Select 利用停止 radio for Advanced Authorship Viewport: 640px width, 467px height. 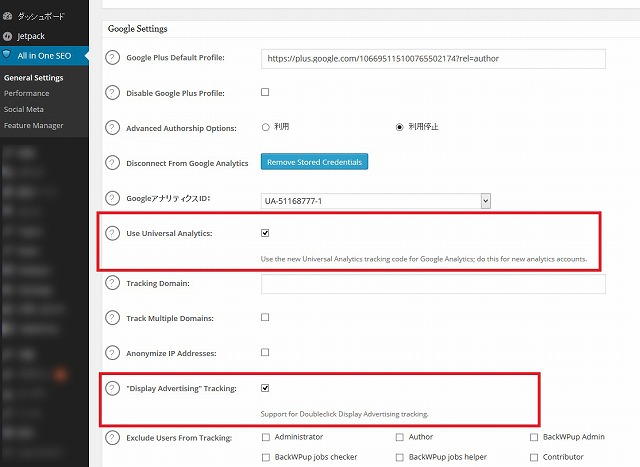coord(399,127)
